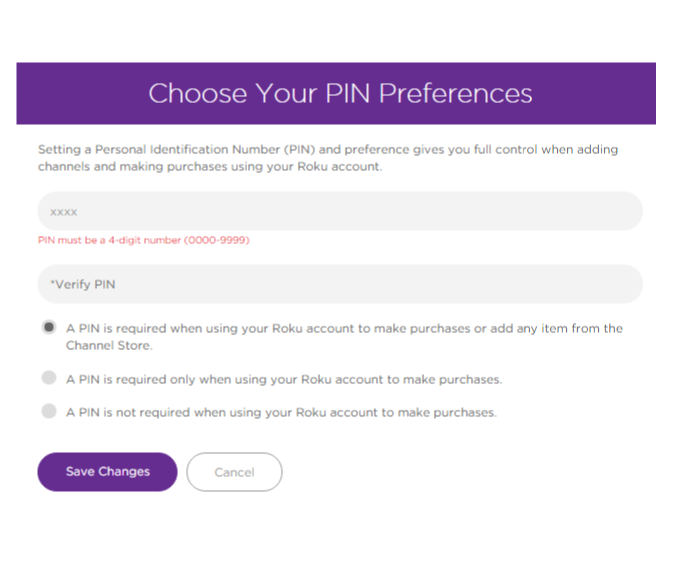Screen dimensions: 675x562
Task: Click the 'xxxx' placeholder text
Action: point(63,212)
